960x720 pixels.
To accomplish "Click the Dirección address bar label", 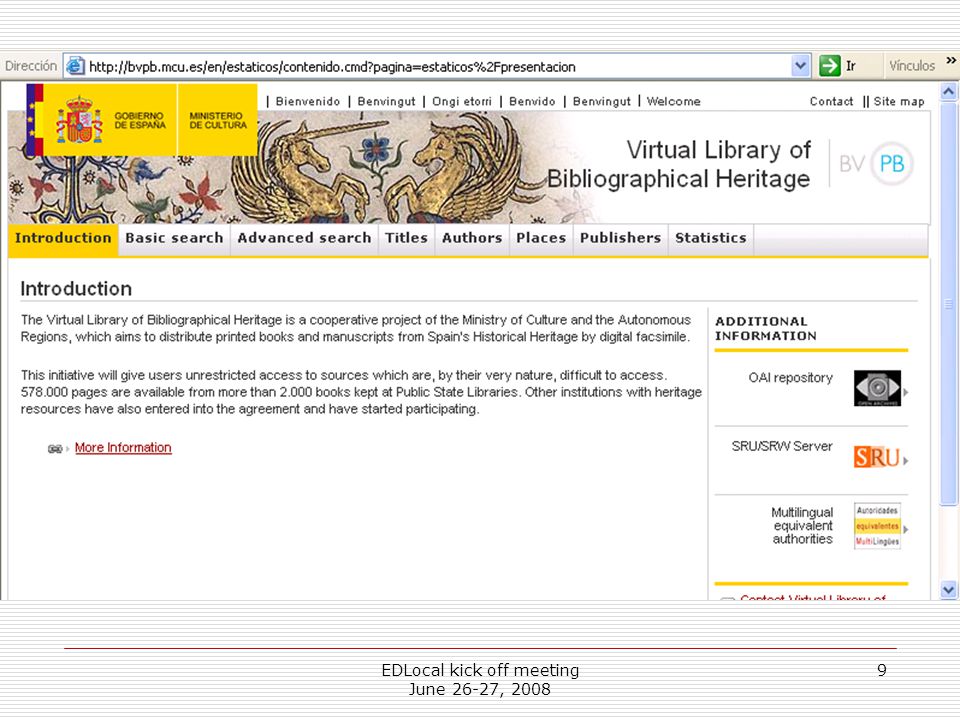I will 31,66.
